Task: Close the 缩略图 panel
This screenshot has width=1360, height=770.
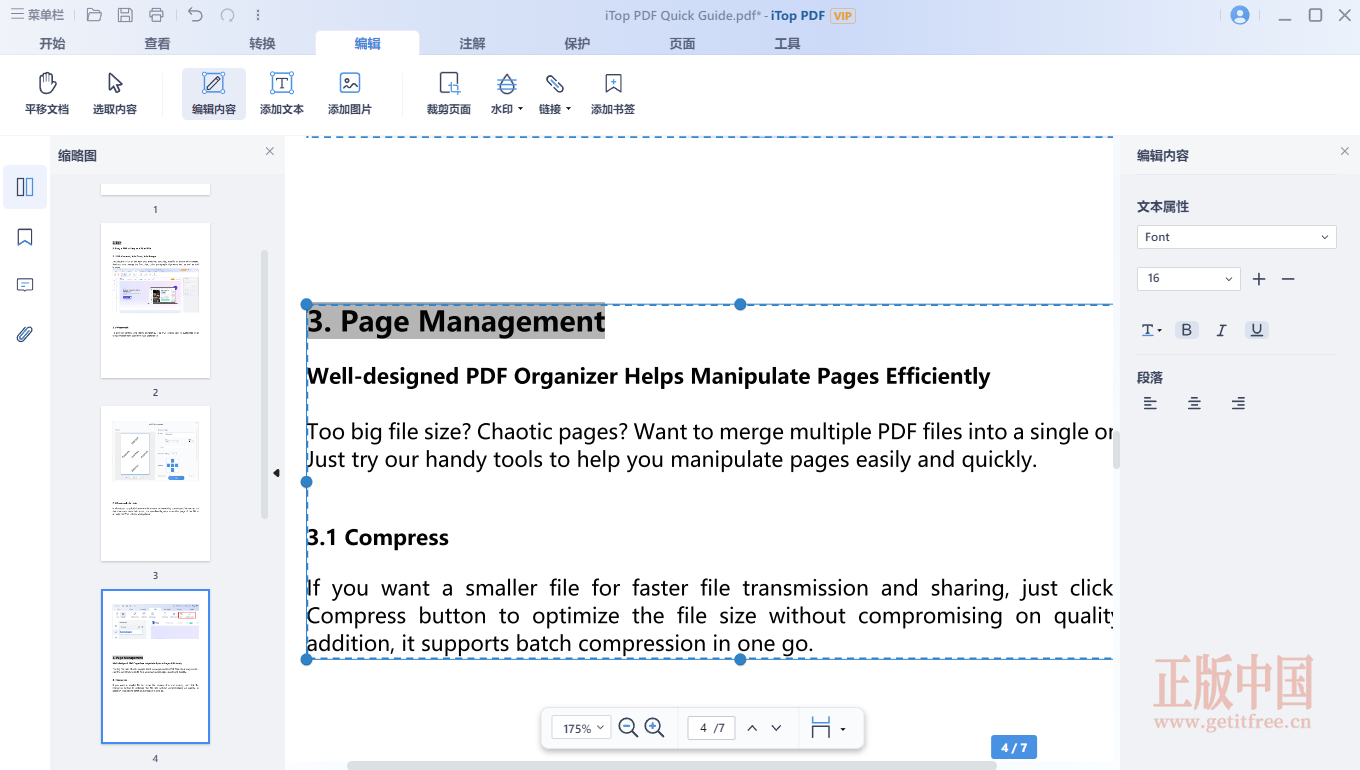Action: tap(269, 151)
